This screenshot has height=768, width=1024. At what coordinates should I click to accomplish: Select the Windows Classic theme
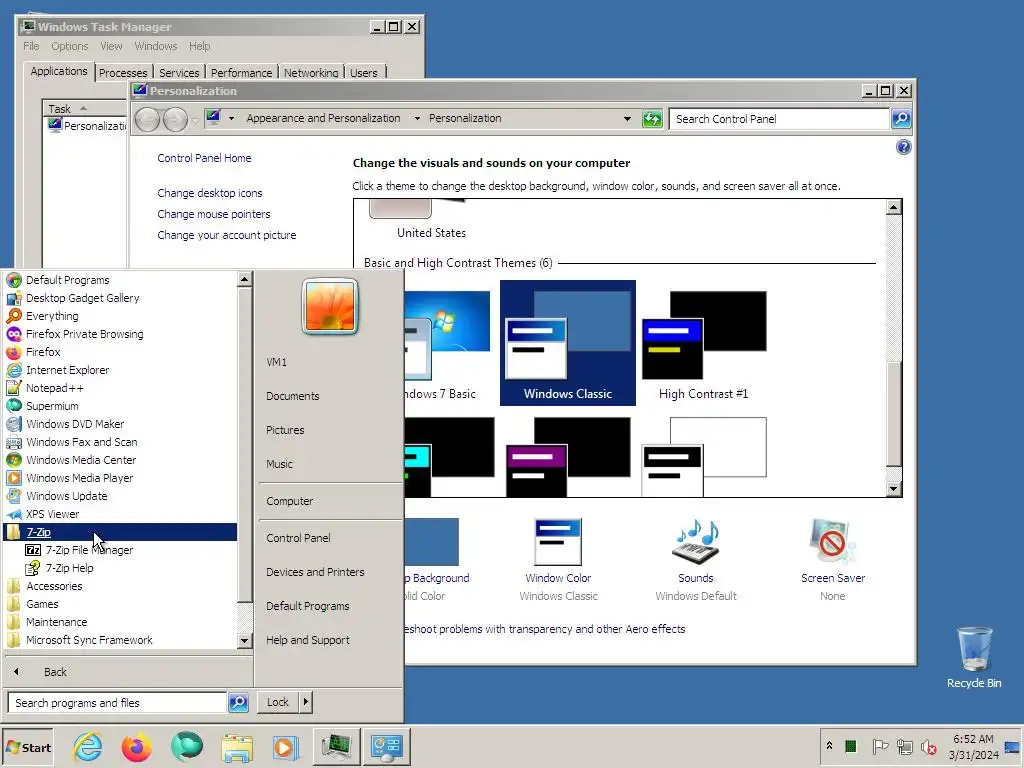tap(568, 343)
